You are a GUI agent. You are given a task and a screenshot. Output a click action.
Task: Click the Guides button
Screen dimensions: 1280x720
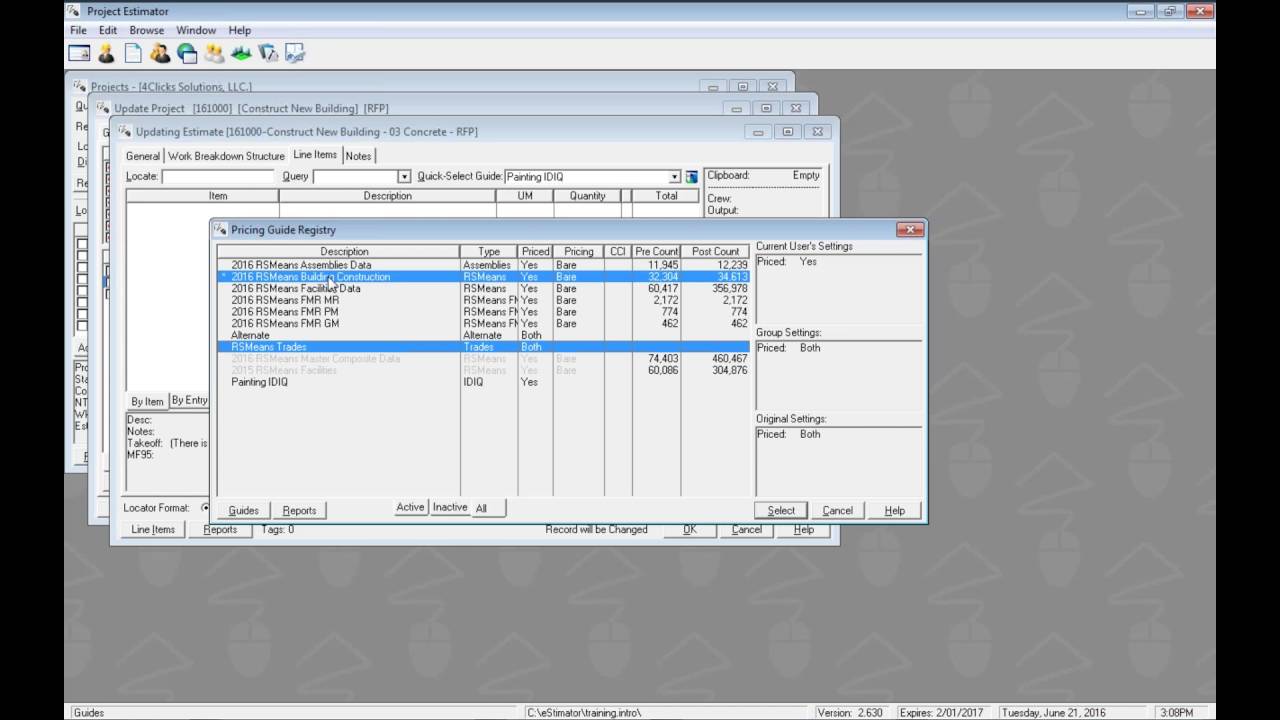pyautogui.click(x=243, y=510)
